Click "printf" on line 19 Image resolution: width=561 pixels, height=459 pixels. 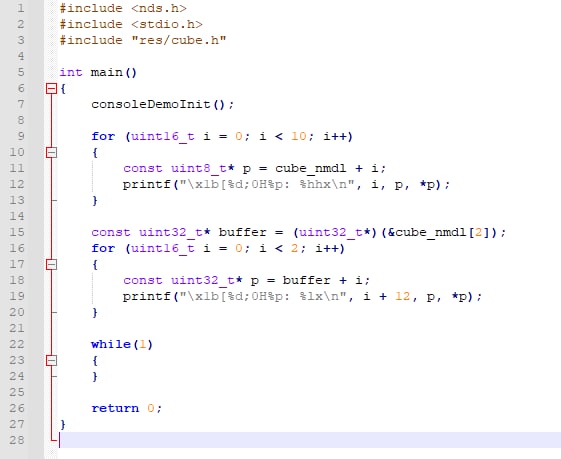(147, 297)
